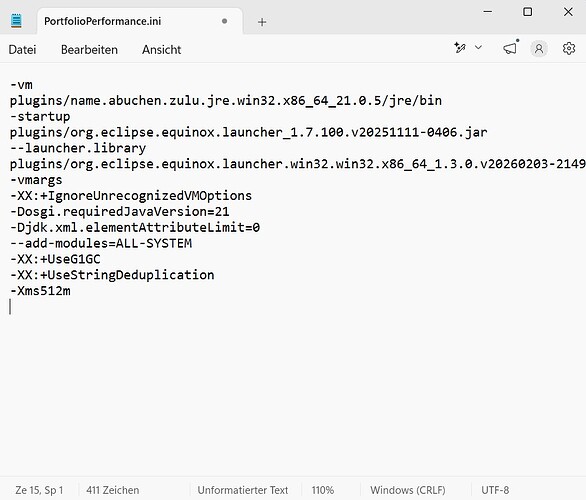Add a new tab with plus button

tap(262, 22)
